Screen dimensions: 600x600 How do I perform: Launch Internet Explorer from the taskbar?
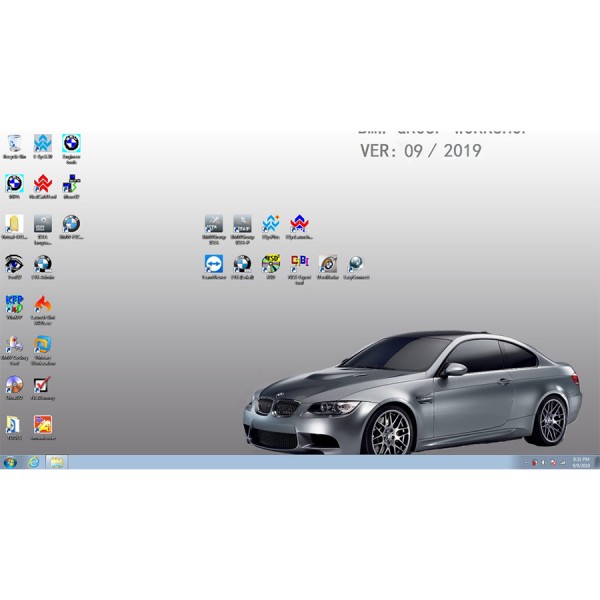coord(34,462)
